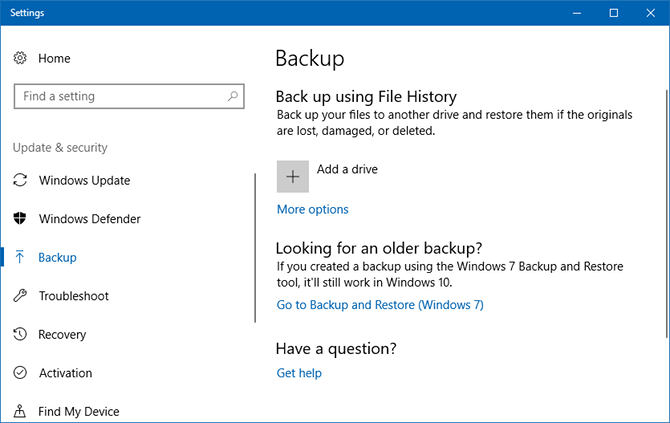This screenshot has height=423, width=670.
Task: Focus the Find a setting search box
Action: coord(120,96)
